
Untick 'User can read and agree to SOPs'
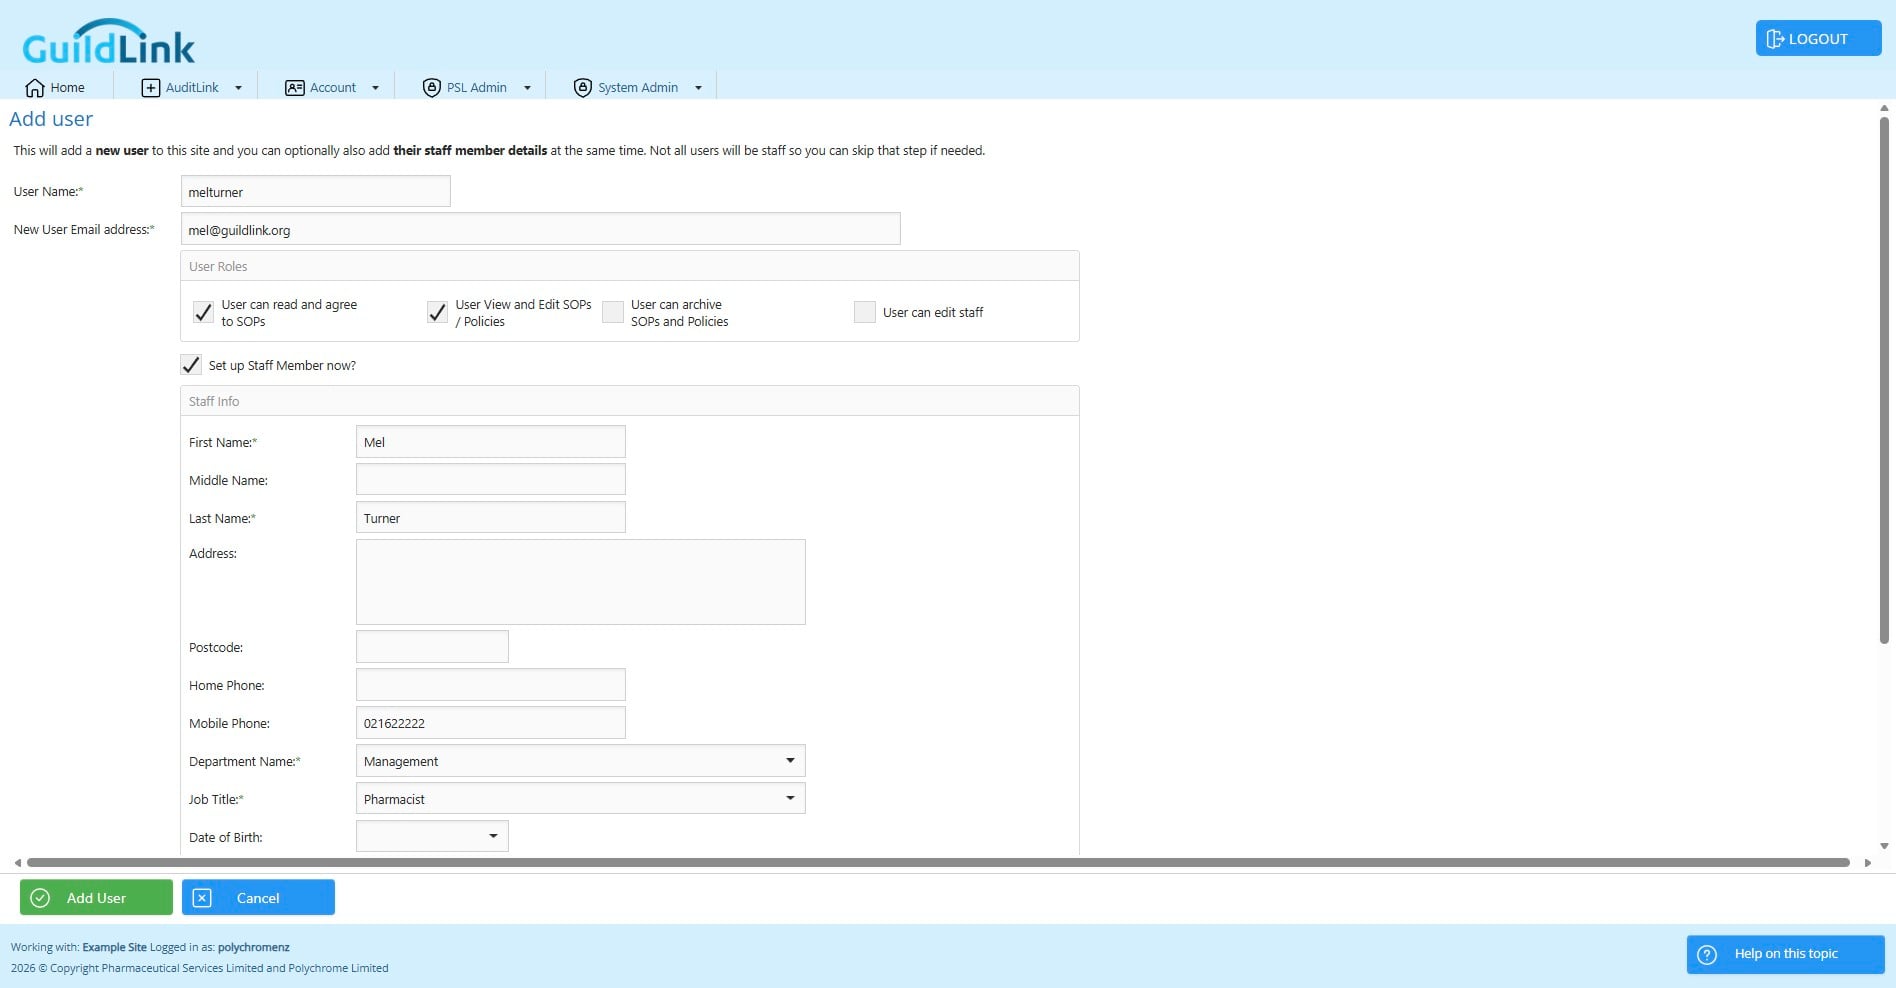pyautogui.click(x=203, y=312)
